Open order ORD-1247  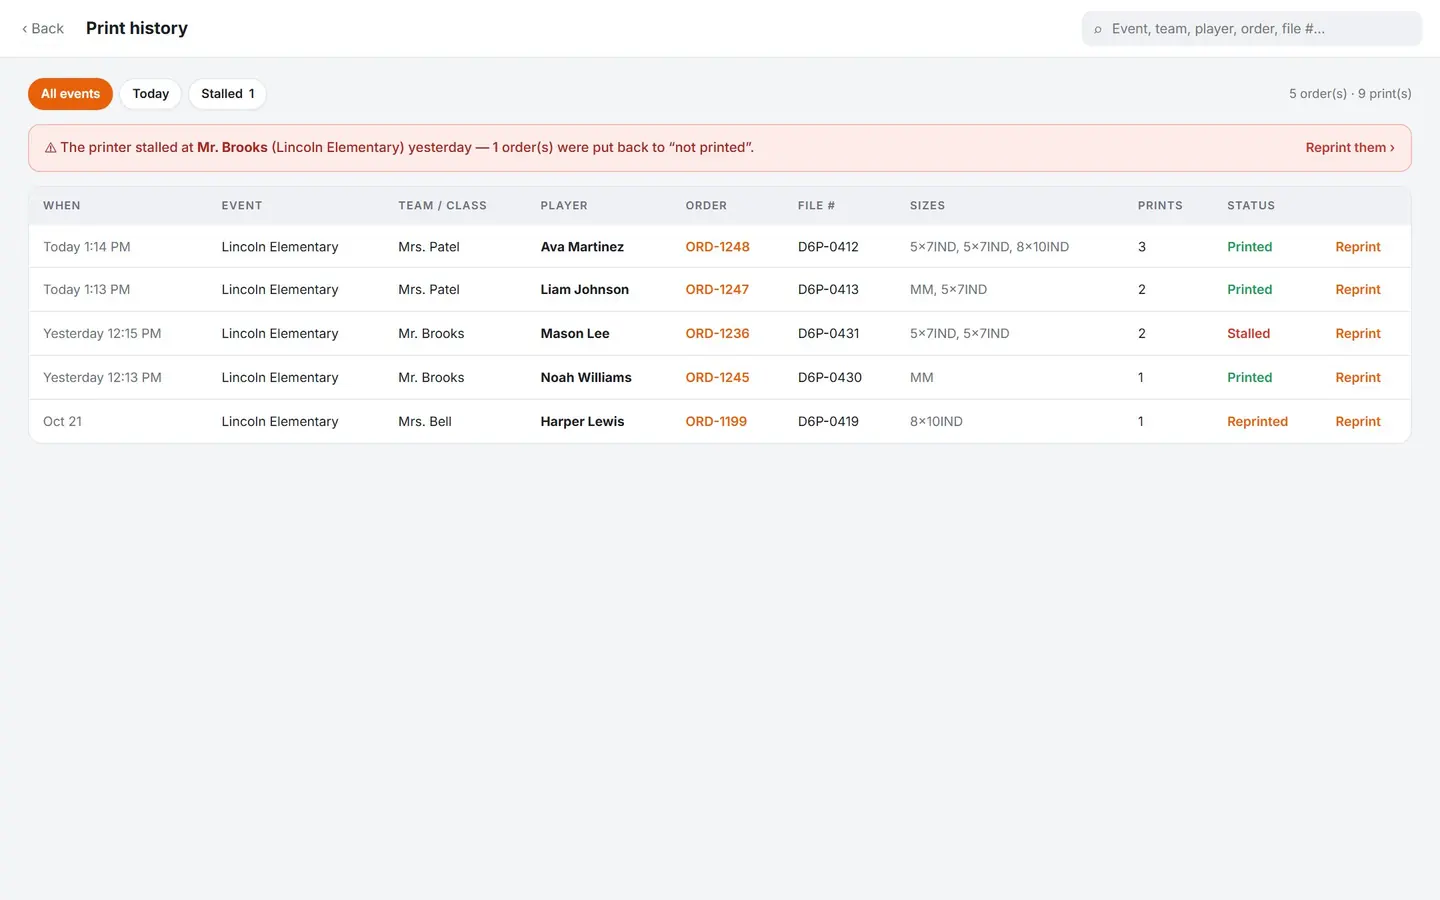click(717, 290)
